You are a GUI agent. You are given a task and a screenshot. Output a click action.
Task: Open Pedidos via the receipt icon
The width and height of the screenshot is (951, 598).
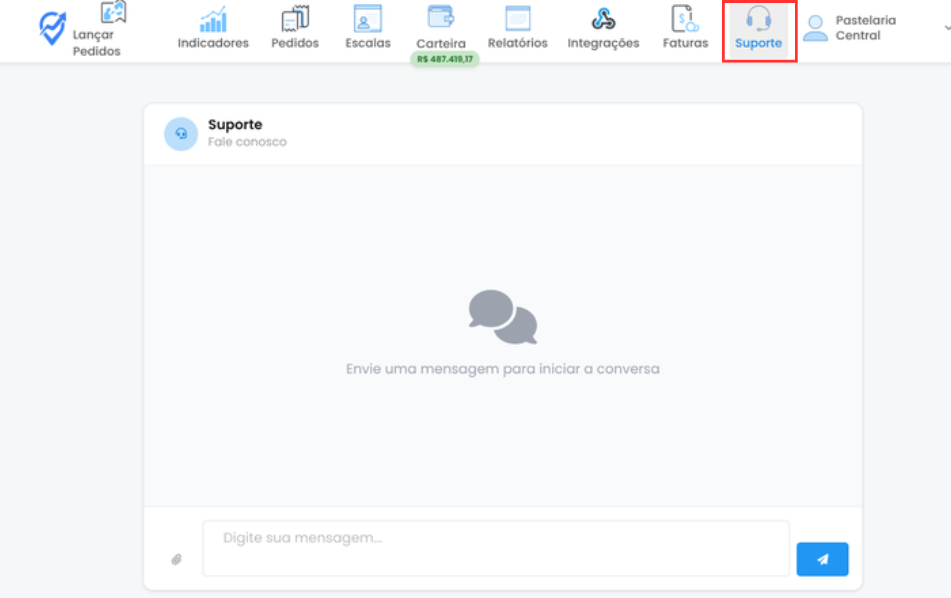[x=295, y=20]
